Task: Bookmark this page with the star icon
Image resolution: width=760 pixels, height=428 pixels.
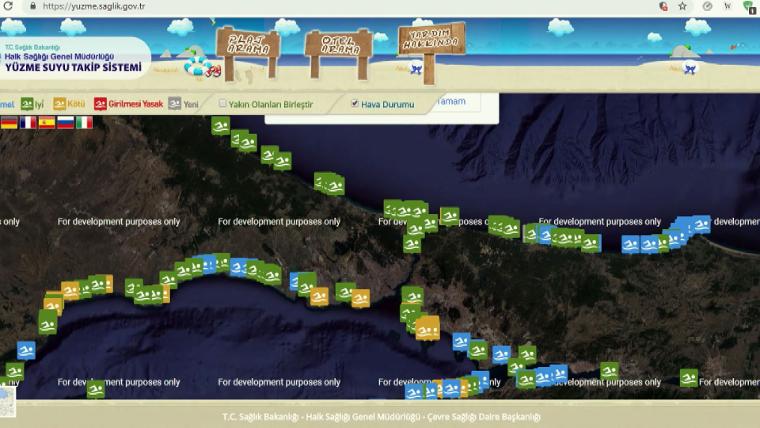Action: pos(682,6)
